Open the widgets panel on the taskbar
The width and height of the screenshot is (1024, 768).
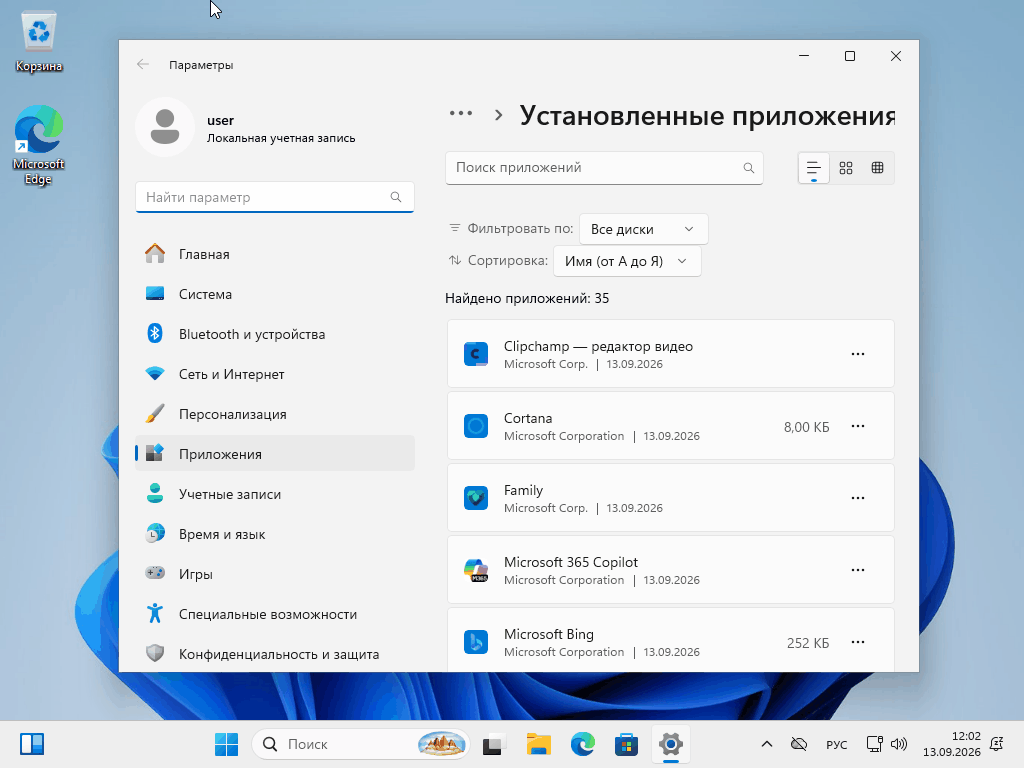click(31, 744)
